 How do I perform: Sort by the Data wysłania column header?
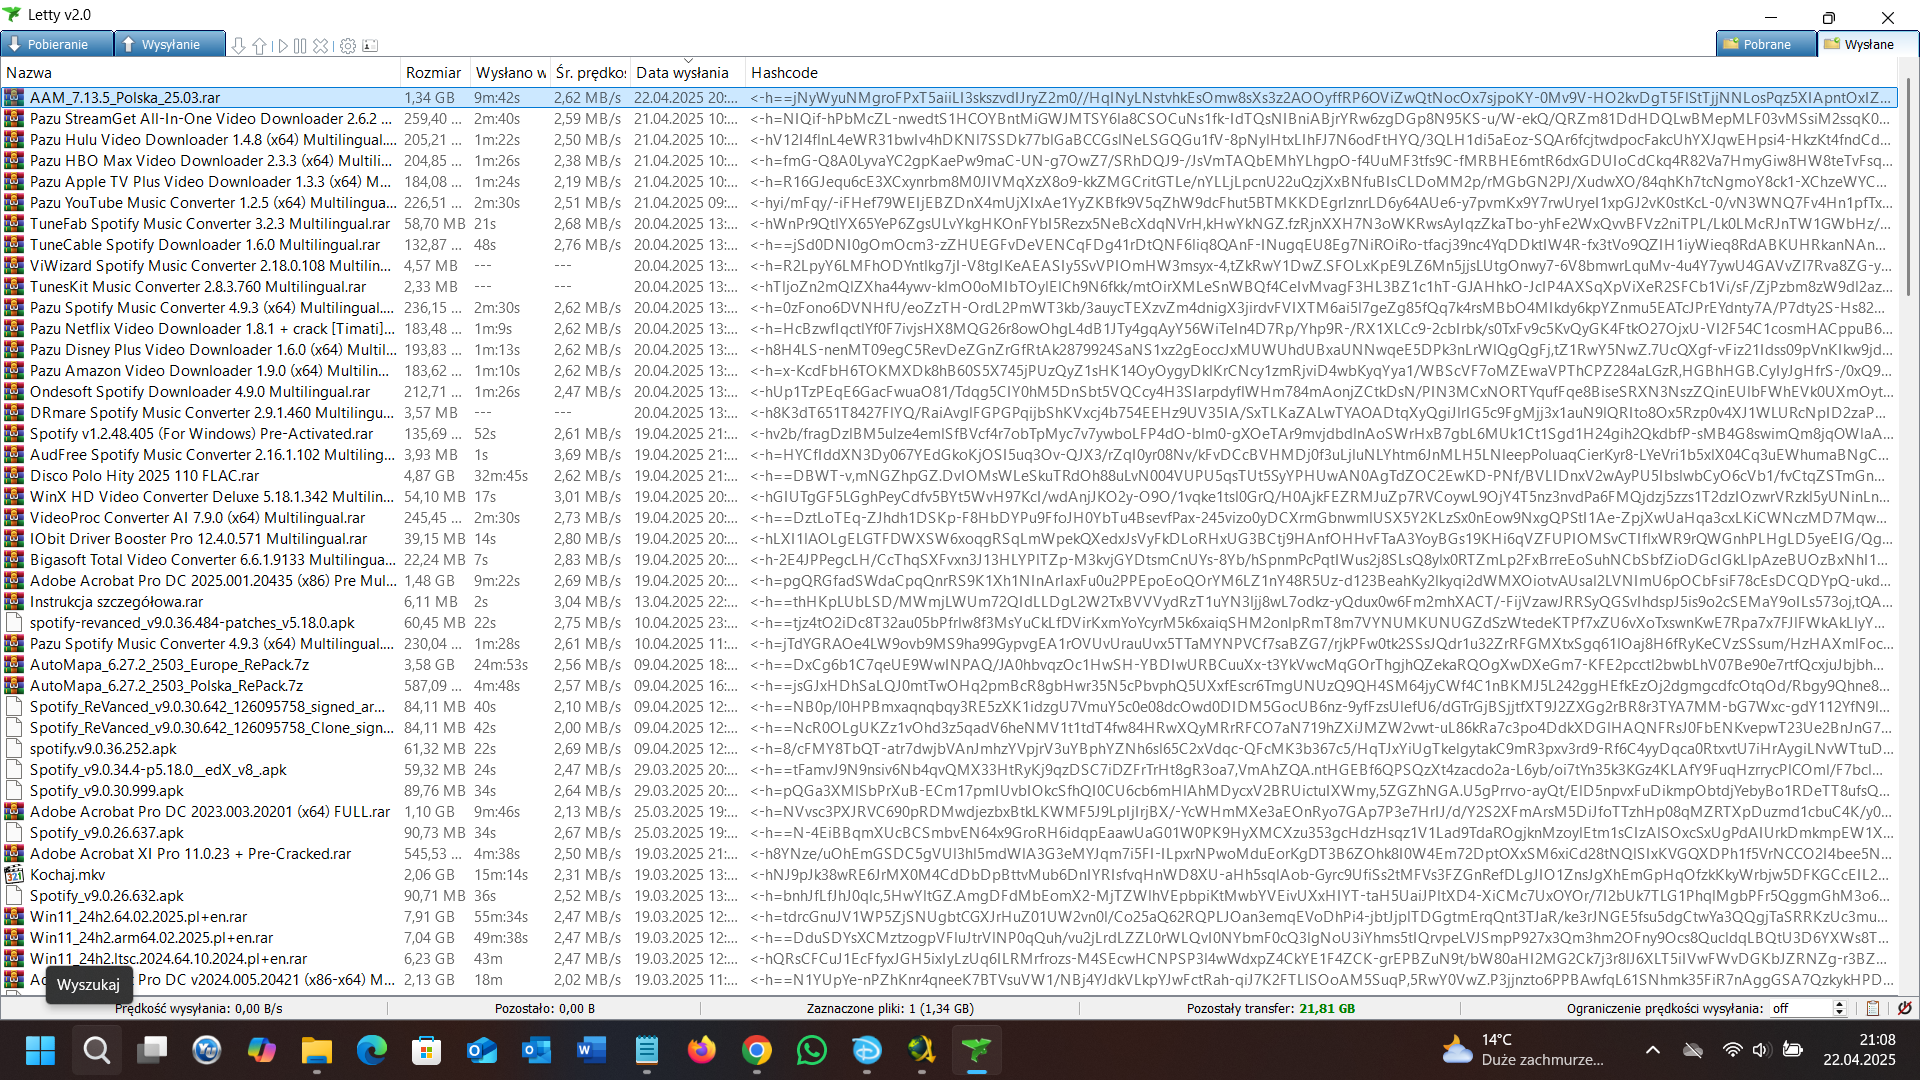point(688,73)
